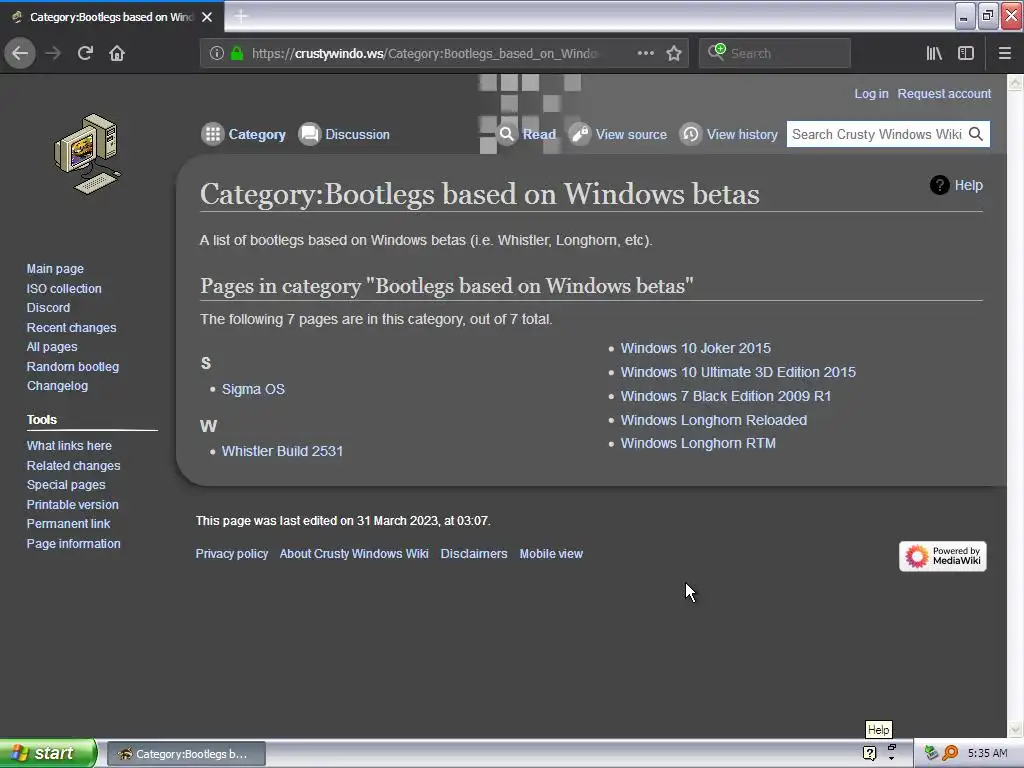Bookmark this page with the star icon

click(x=674, y=53)
